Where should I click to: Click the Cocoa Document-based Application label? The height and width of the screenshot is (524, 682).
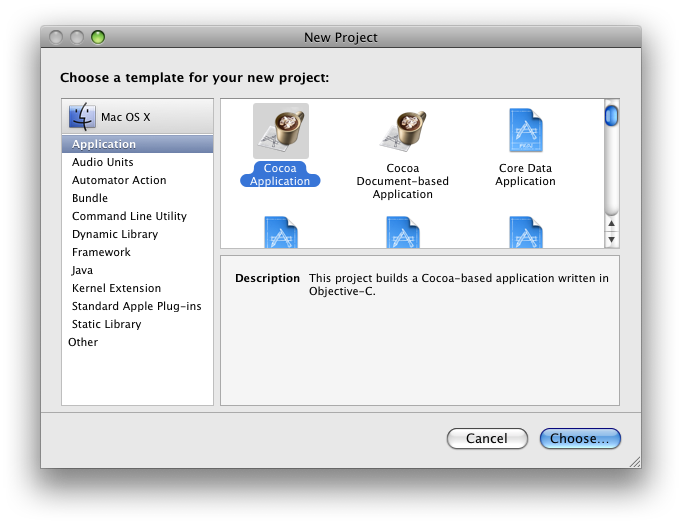pos(403,181)
